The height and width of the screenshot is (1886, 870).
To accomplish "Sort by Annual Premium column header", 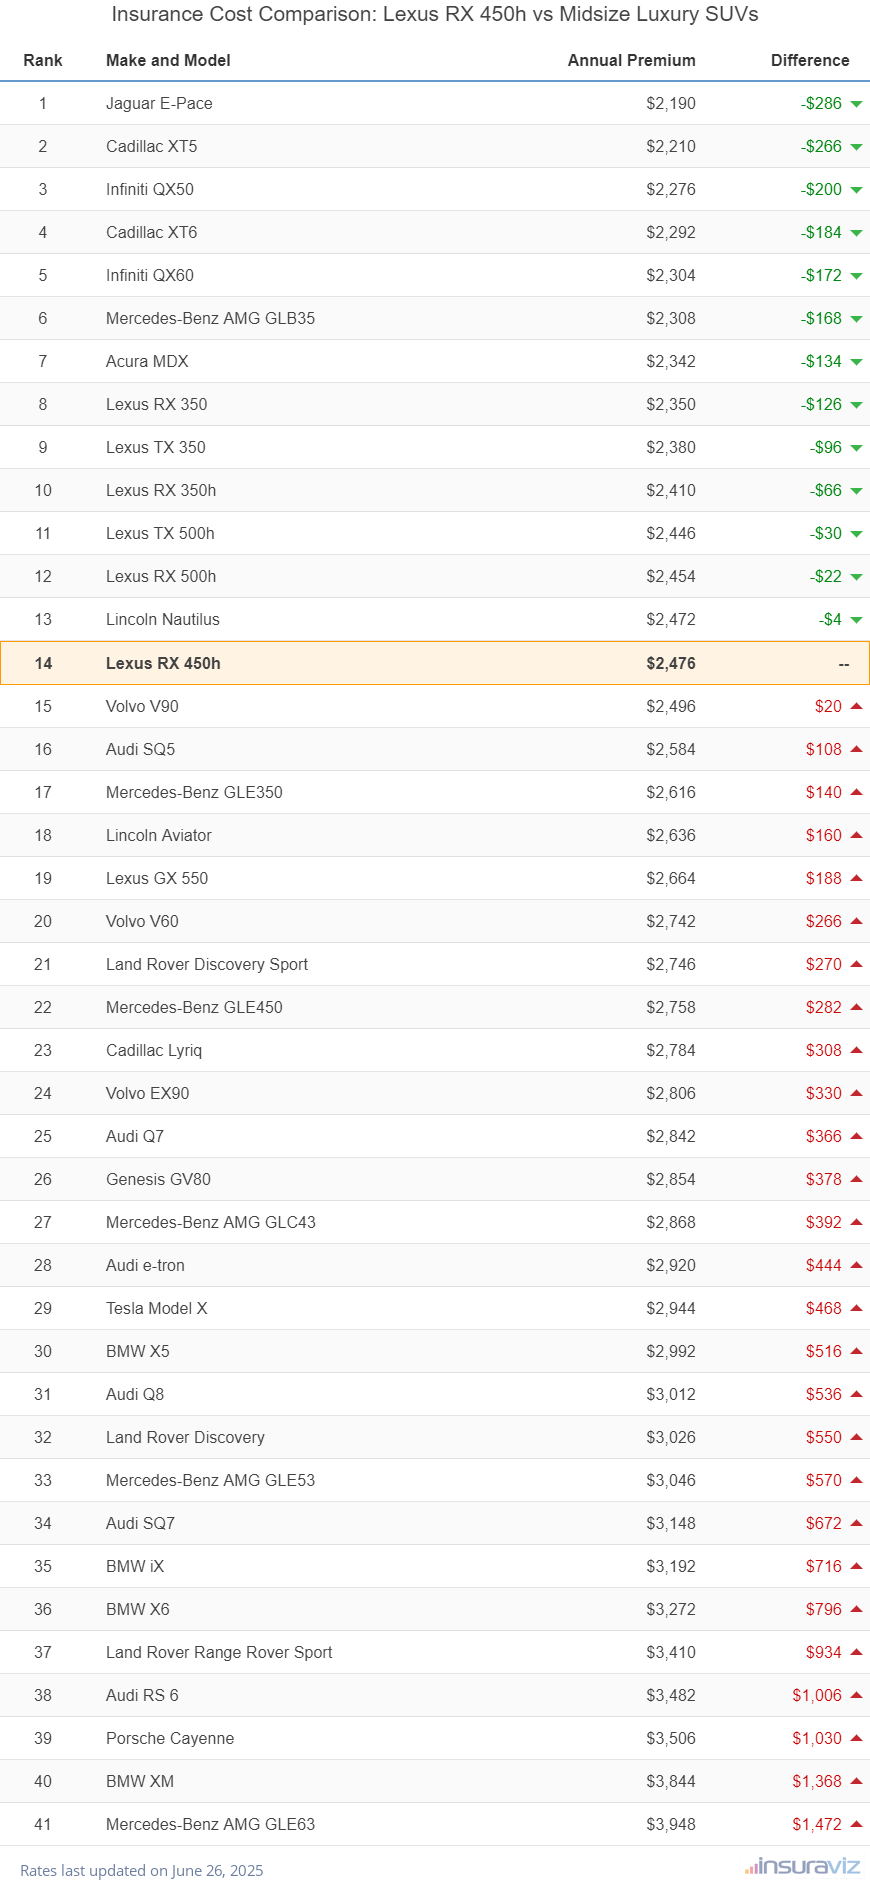I will pyautogui.click(x=632, y=60).
